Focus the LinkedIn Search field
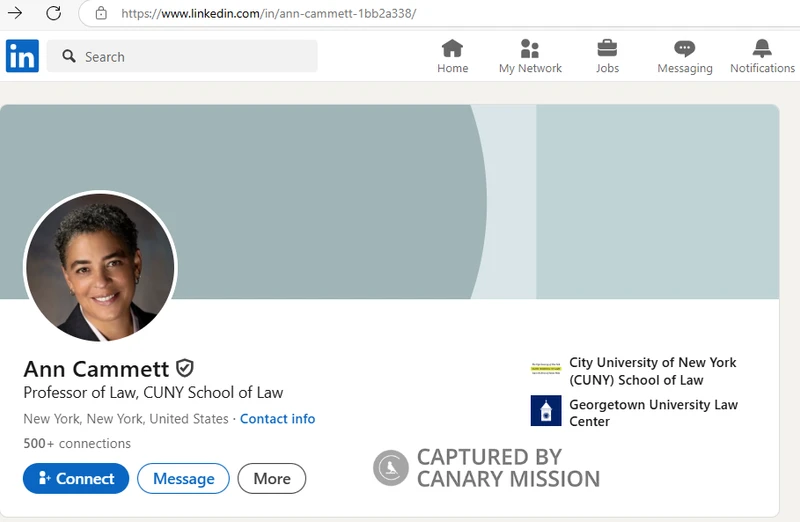The height and width of the screenshot is (522, 800). point(182,56)
